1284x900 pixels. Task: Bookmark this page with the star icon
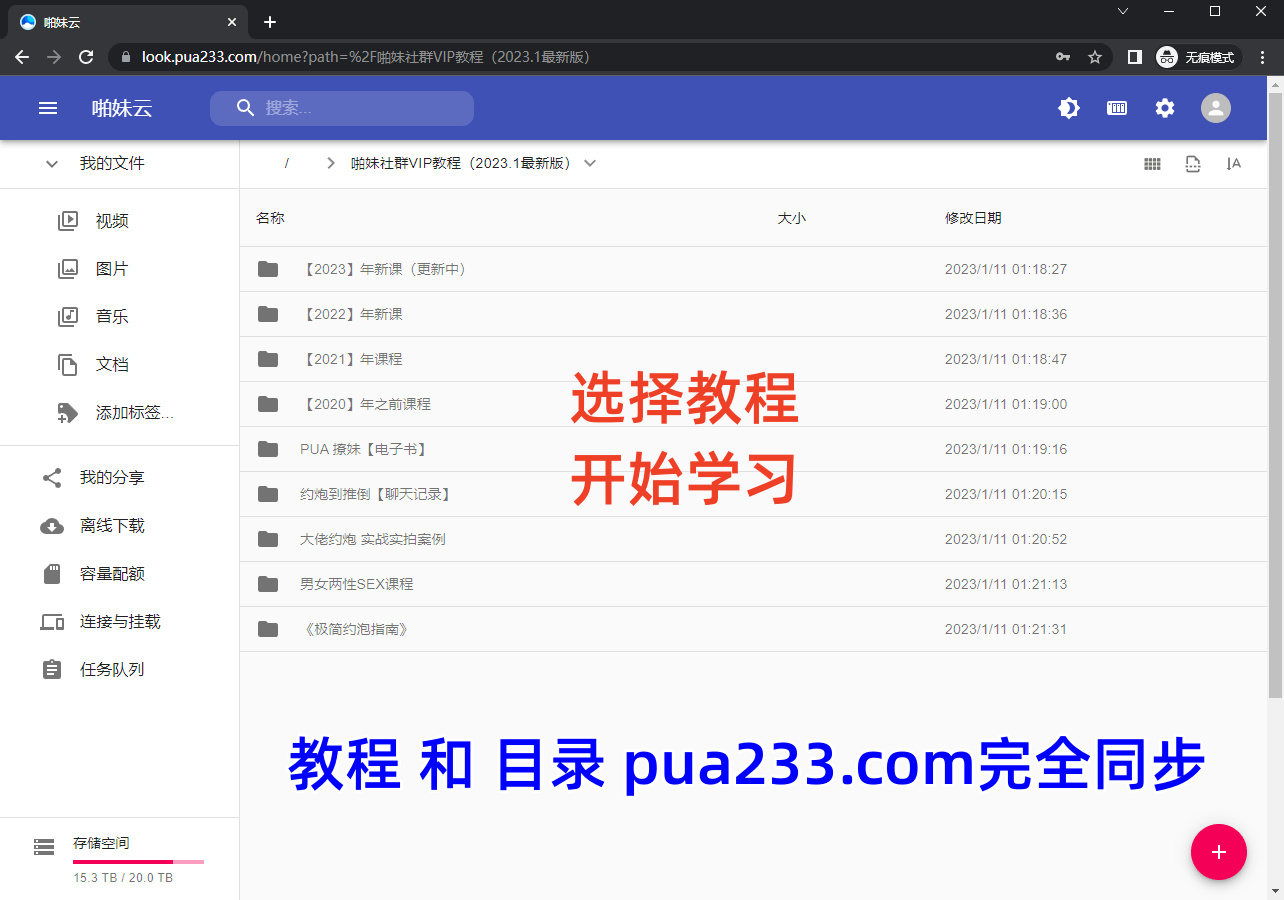point(1095,57)
